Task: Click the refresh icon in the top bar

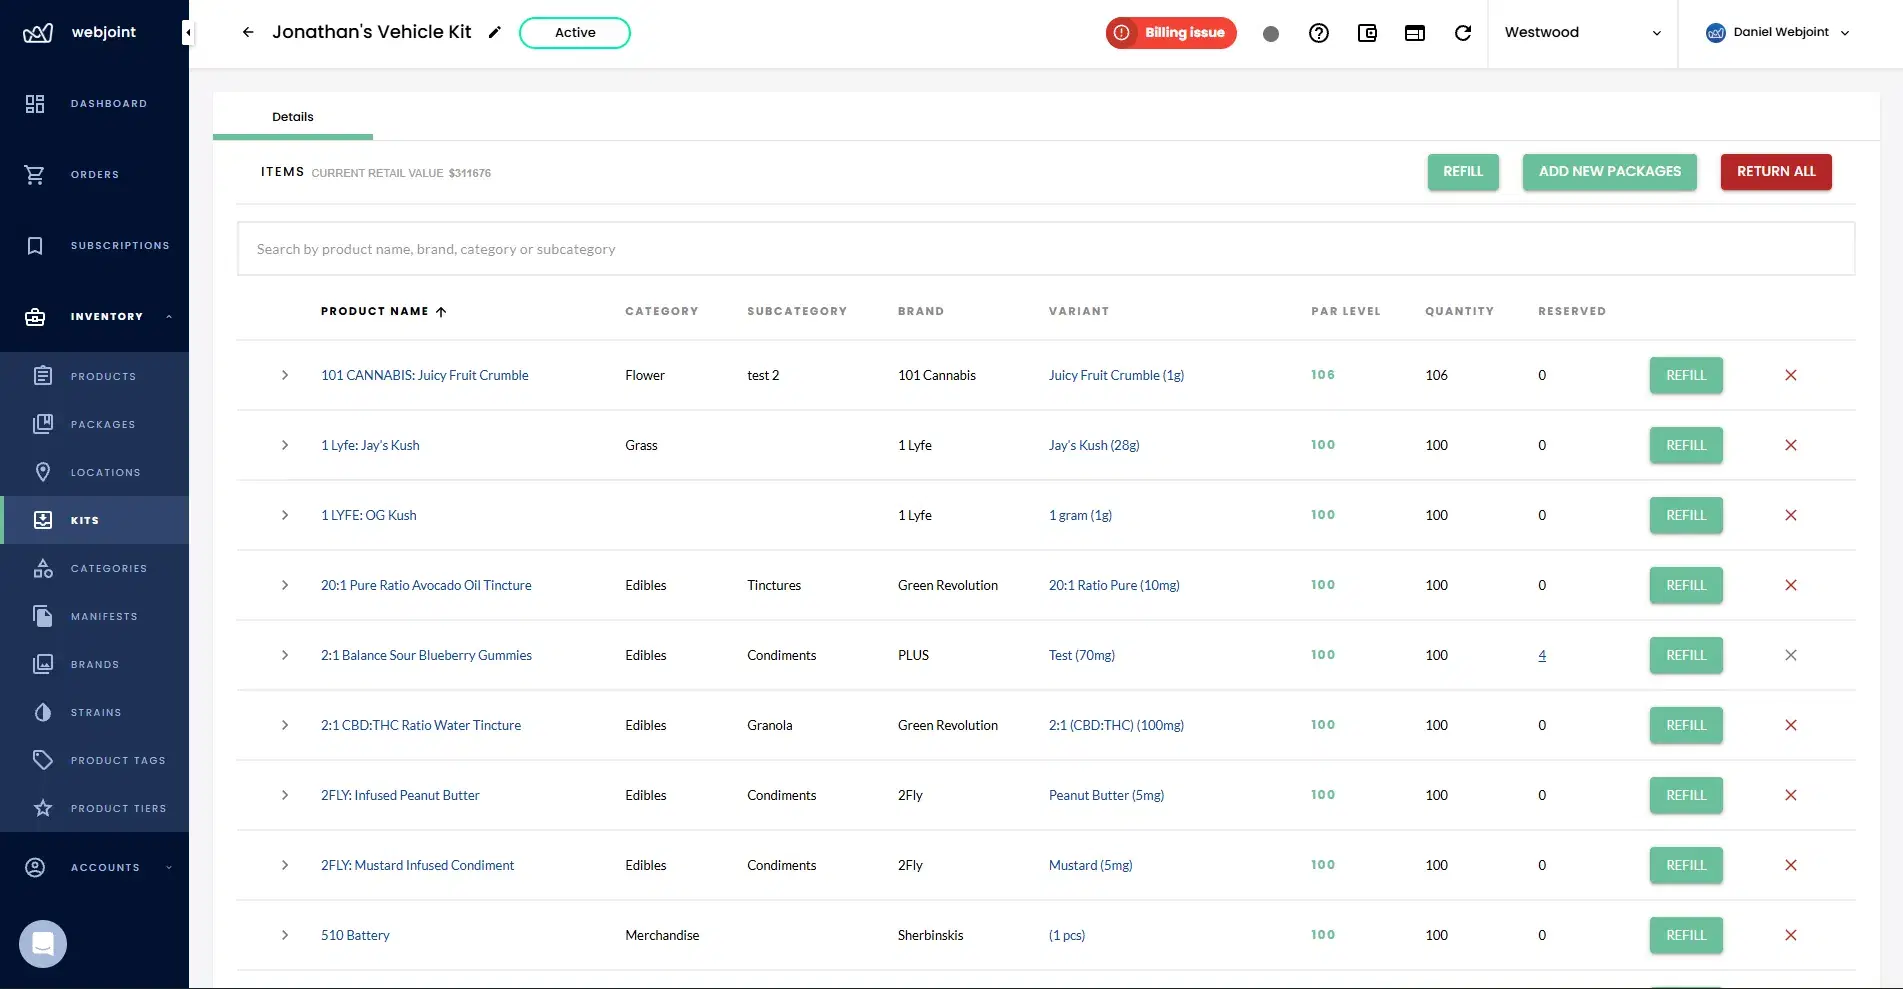Action: pyautogui.click(x=1463, y=33)
